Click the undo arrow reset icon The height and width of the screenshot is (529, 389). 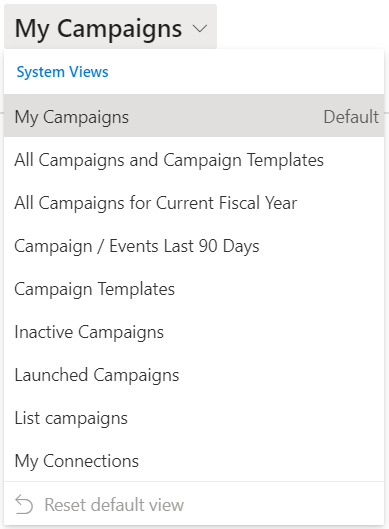pos(24,504)
